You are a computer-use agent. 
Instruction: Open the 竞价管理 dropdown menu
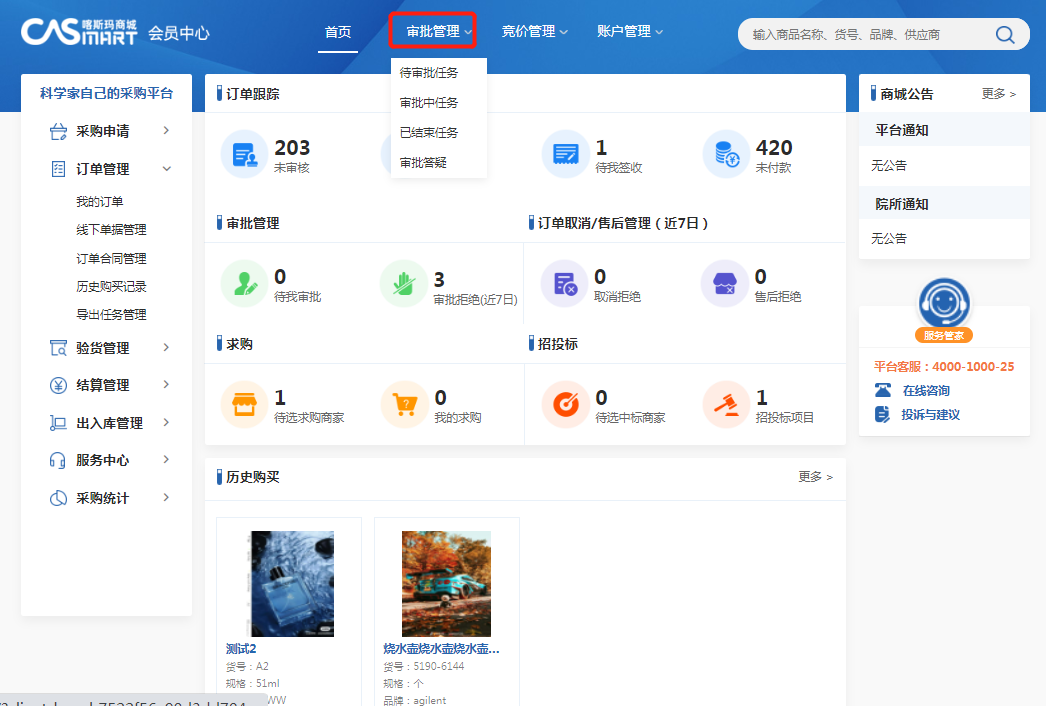click(535, 32)
